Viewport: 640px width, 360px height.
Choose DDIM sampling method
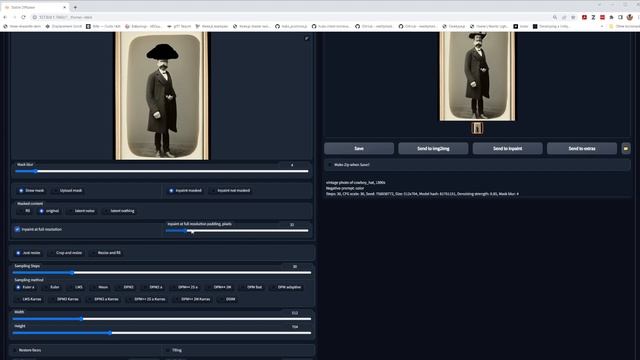228,299
